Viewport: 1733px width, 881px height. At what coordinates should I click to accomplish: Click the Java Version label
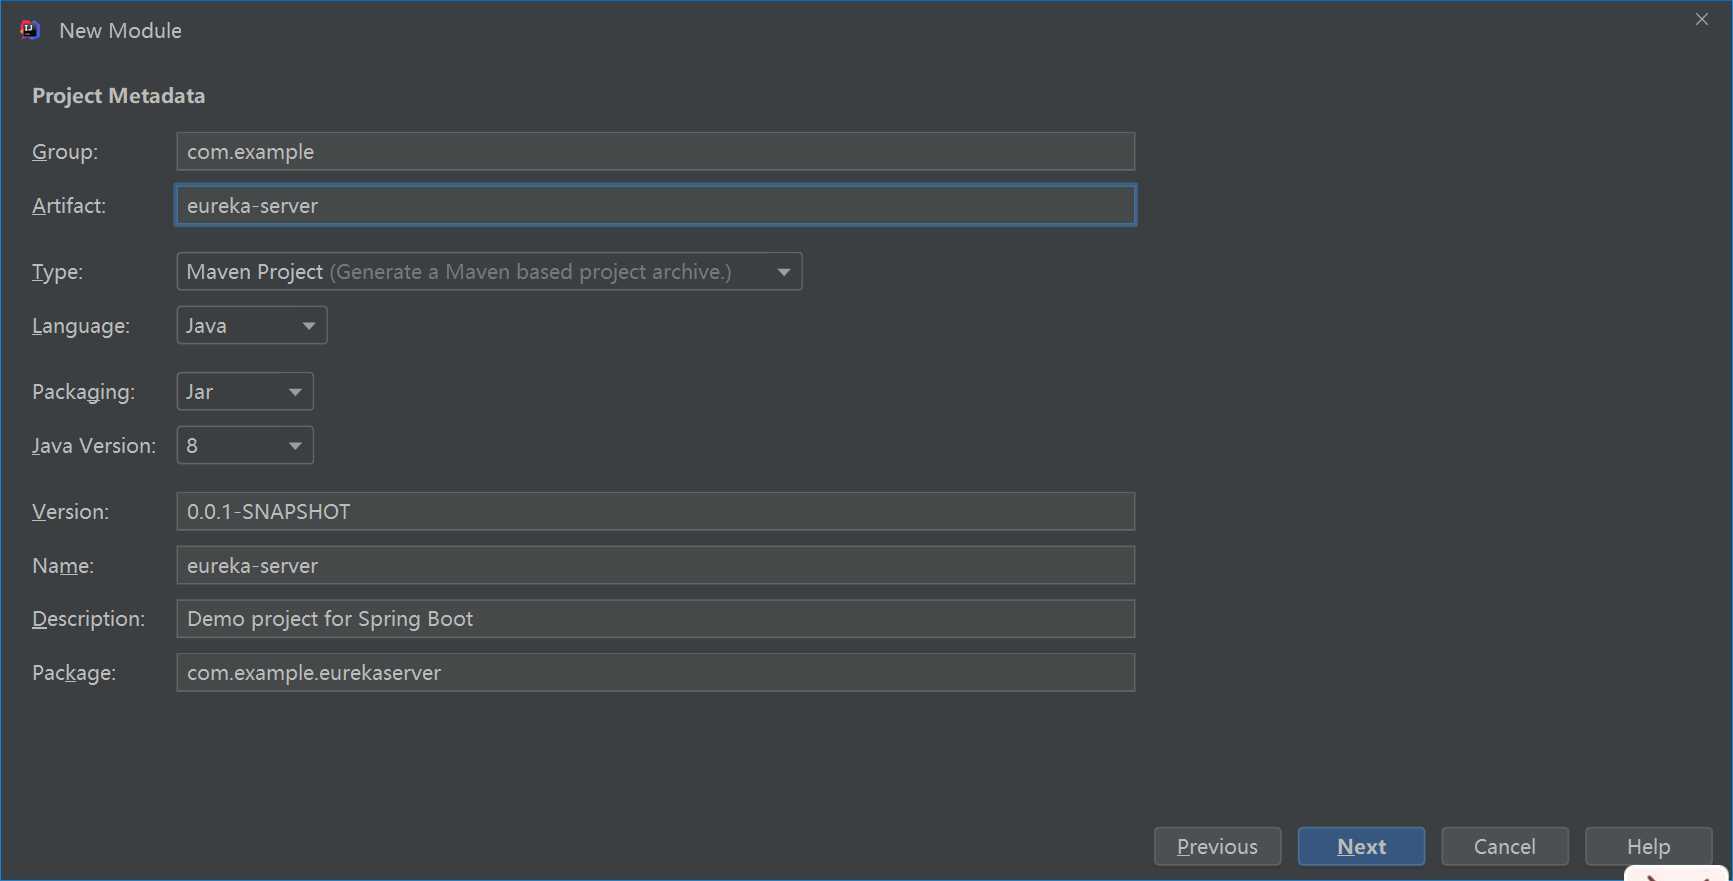pyautogui.click(x=94, y=446)
